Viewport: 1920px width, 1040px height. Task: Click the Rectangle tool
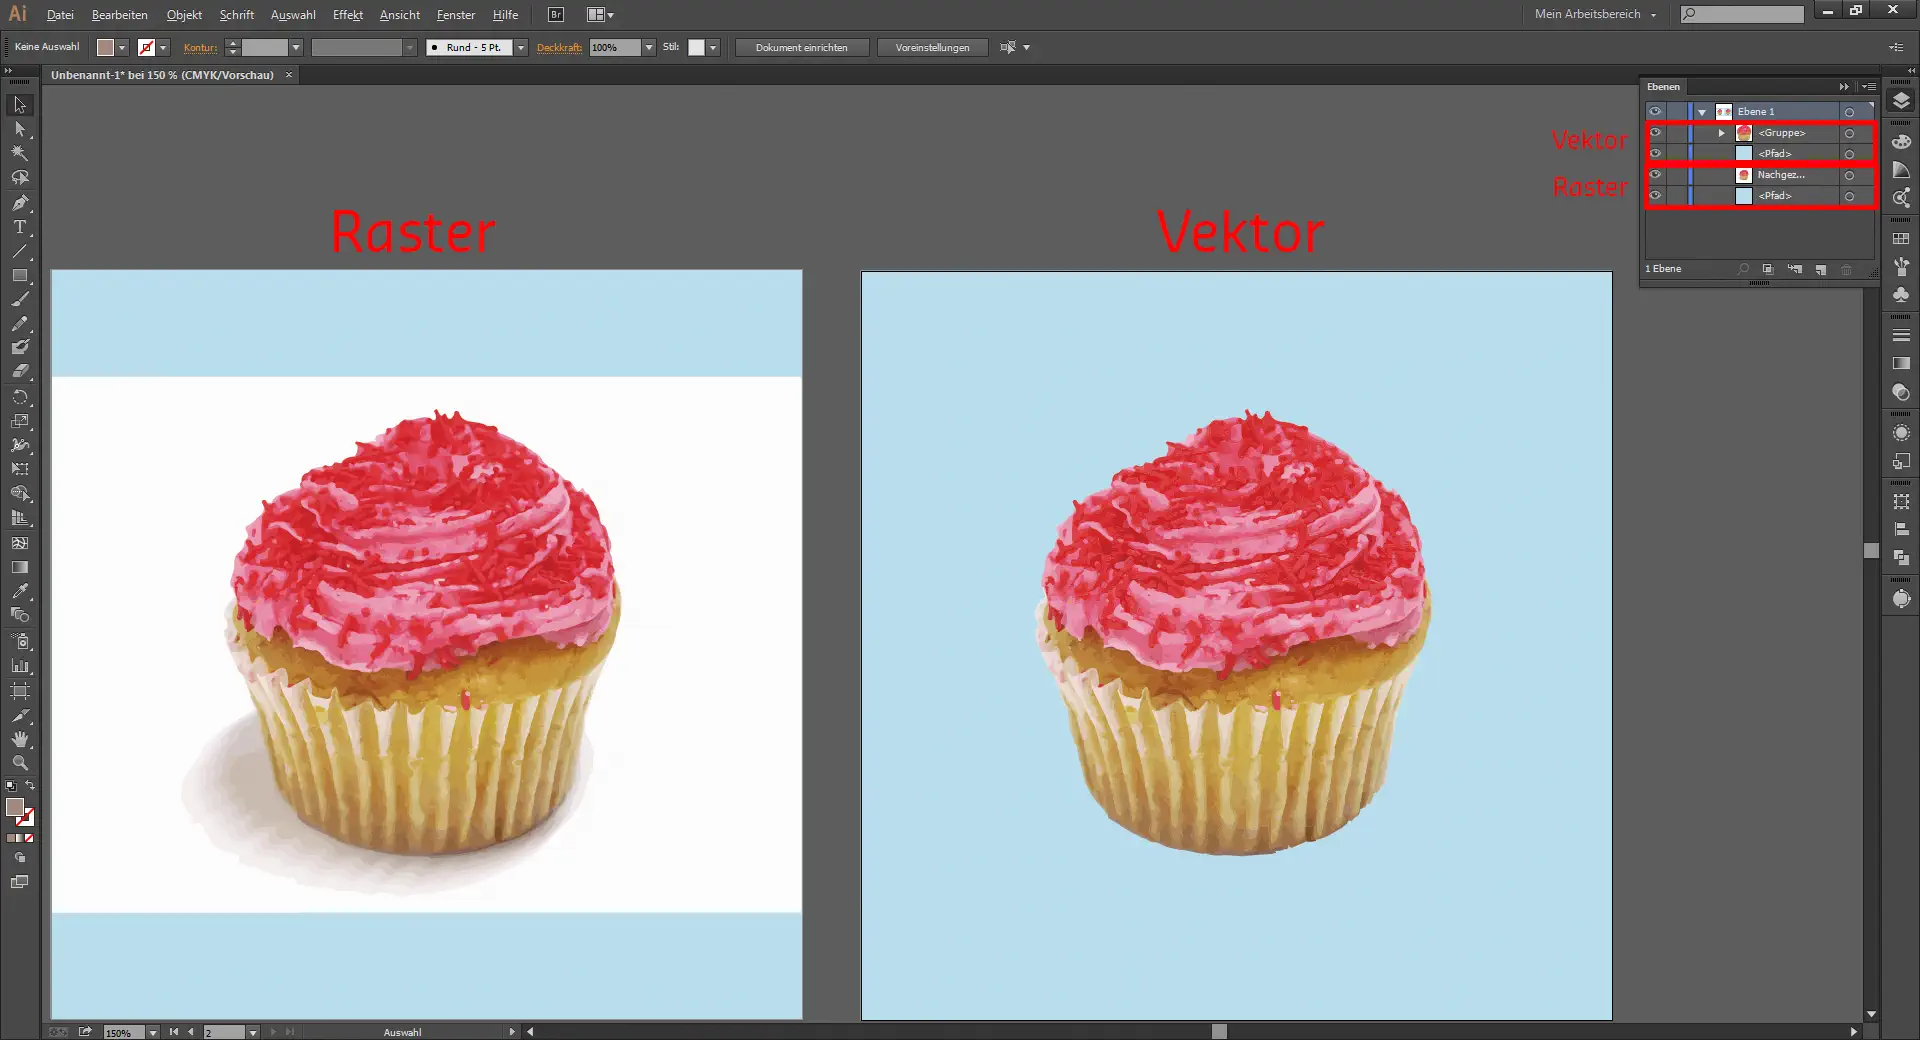coord(19,275)
